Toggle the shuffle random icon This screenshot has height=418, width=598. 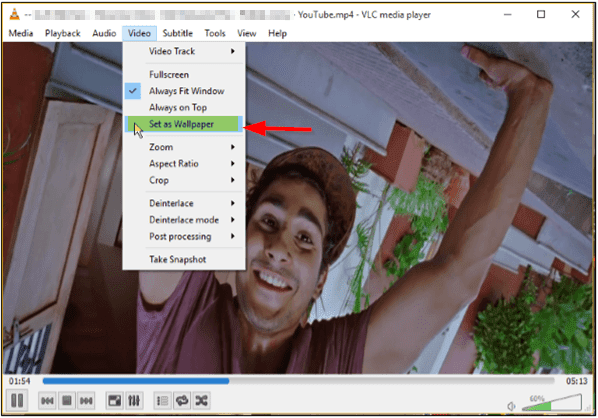[x=201, y=400]
